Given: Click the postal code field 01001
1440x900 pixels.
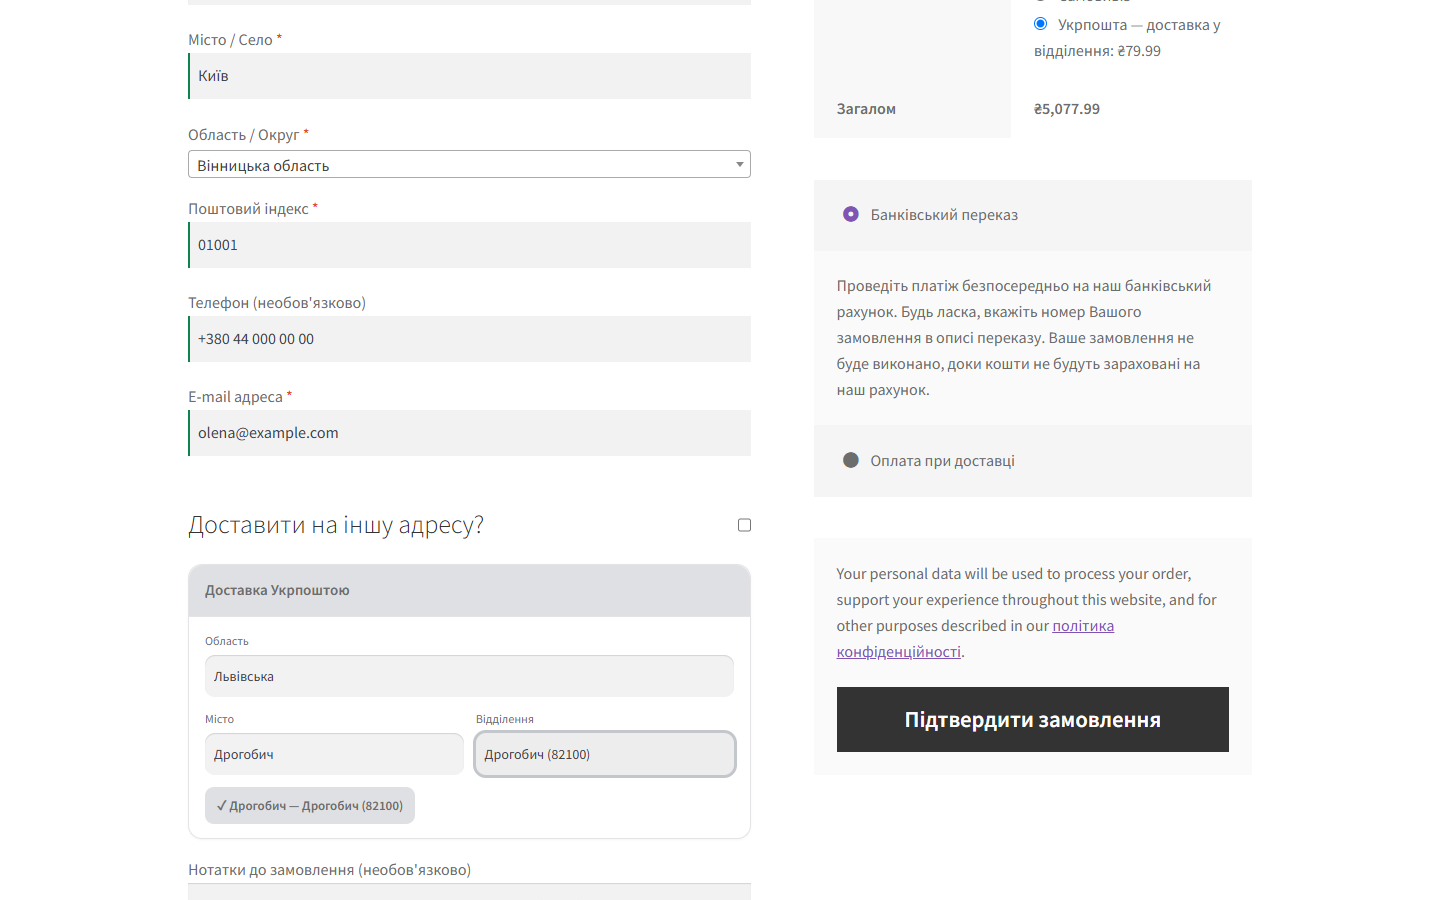Looking at the screenshot, I should coord(469,245).
